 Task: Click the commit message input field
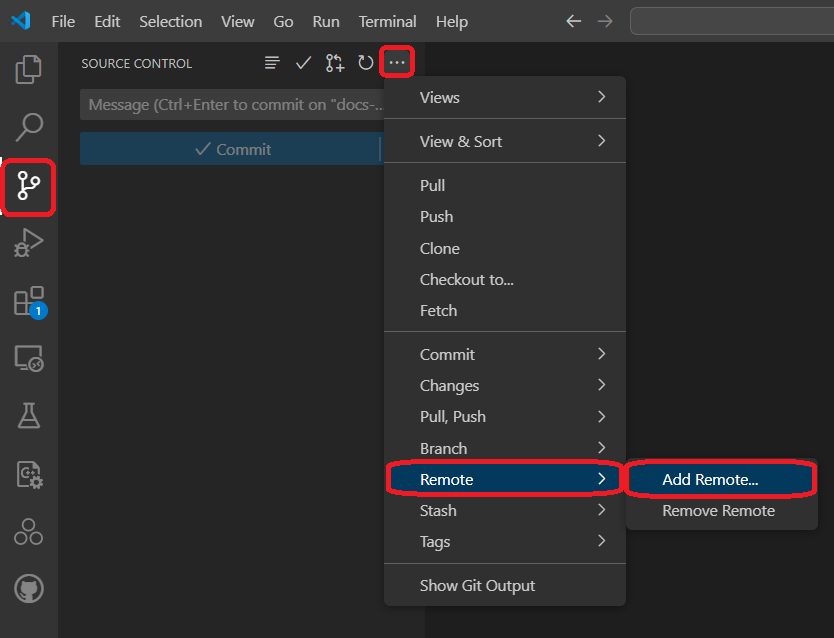point(230,105)
